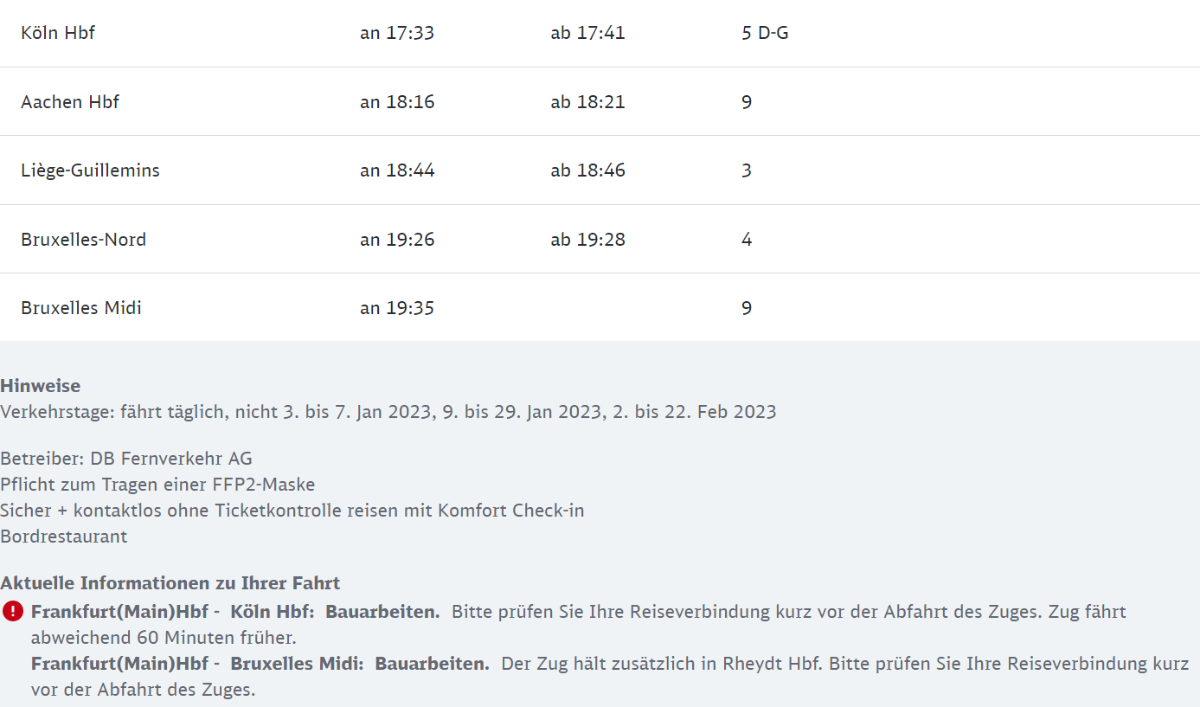Click the Hinweise heading

click(x=40, y=386)
